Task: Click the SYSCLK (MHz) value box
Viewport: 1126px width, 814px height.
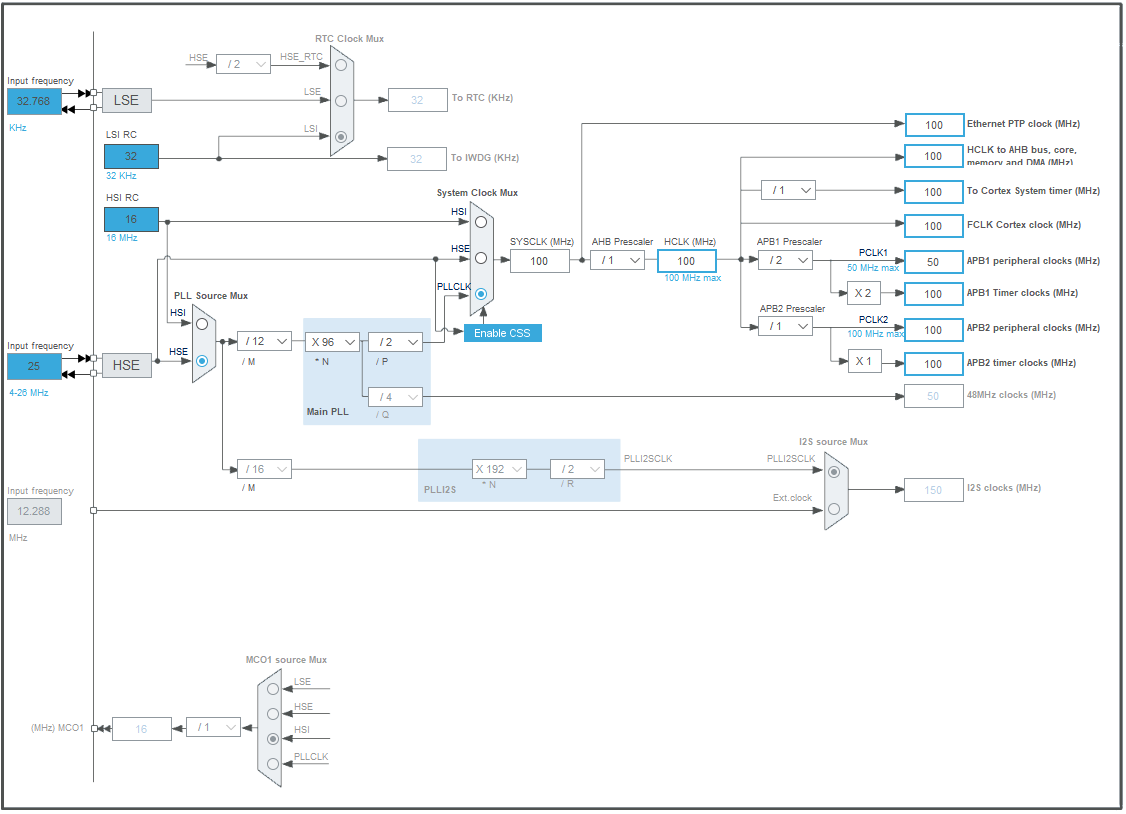Action: (x=539, y=261)
